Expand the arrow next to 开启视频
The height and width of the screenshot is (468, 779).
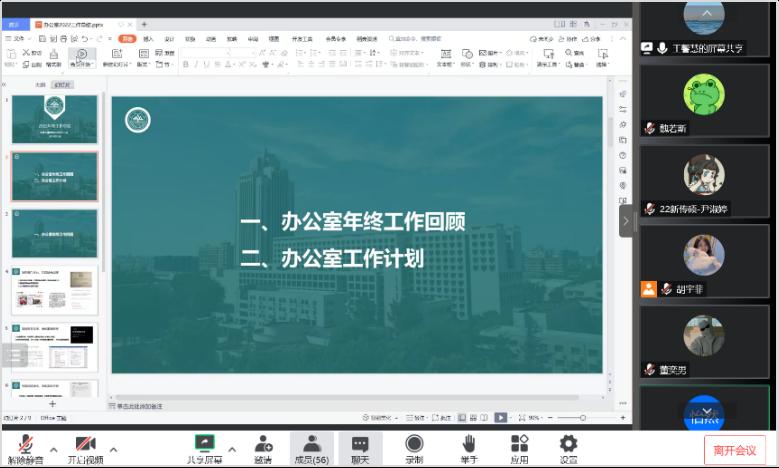(113, 447)
